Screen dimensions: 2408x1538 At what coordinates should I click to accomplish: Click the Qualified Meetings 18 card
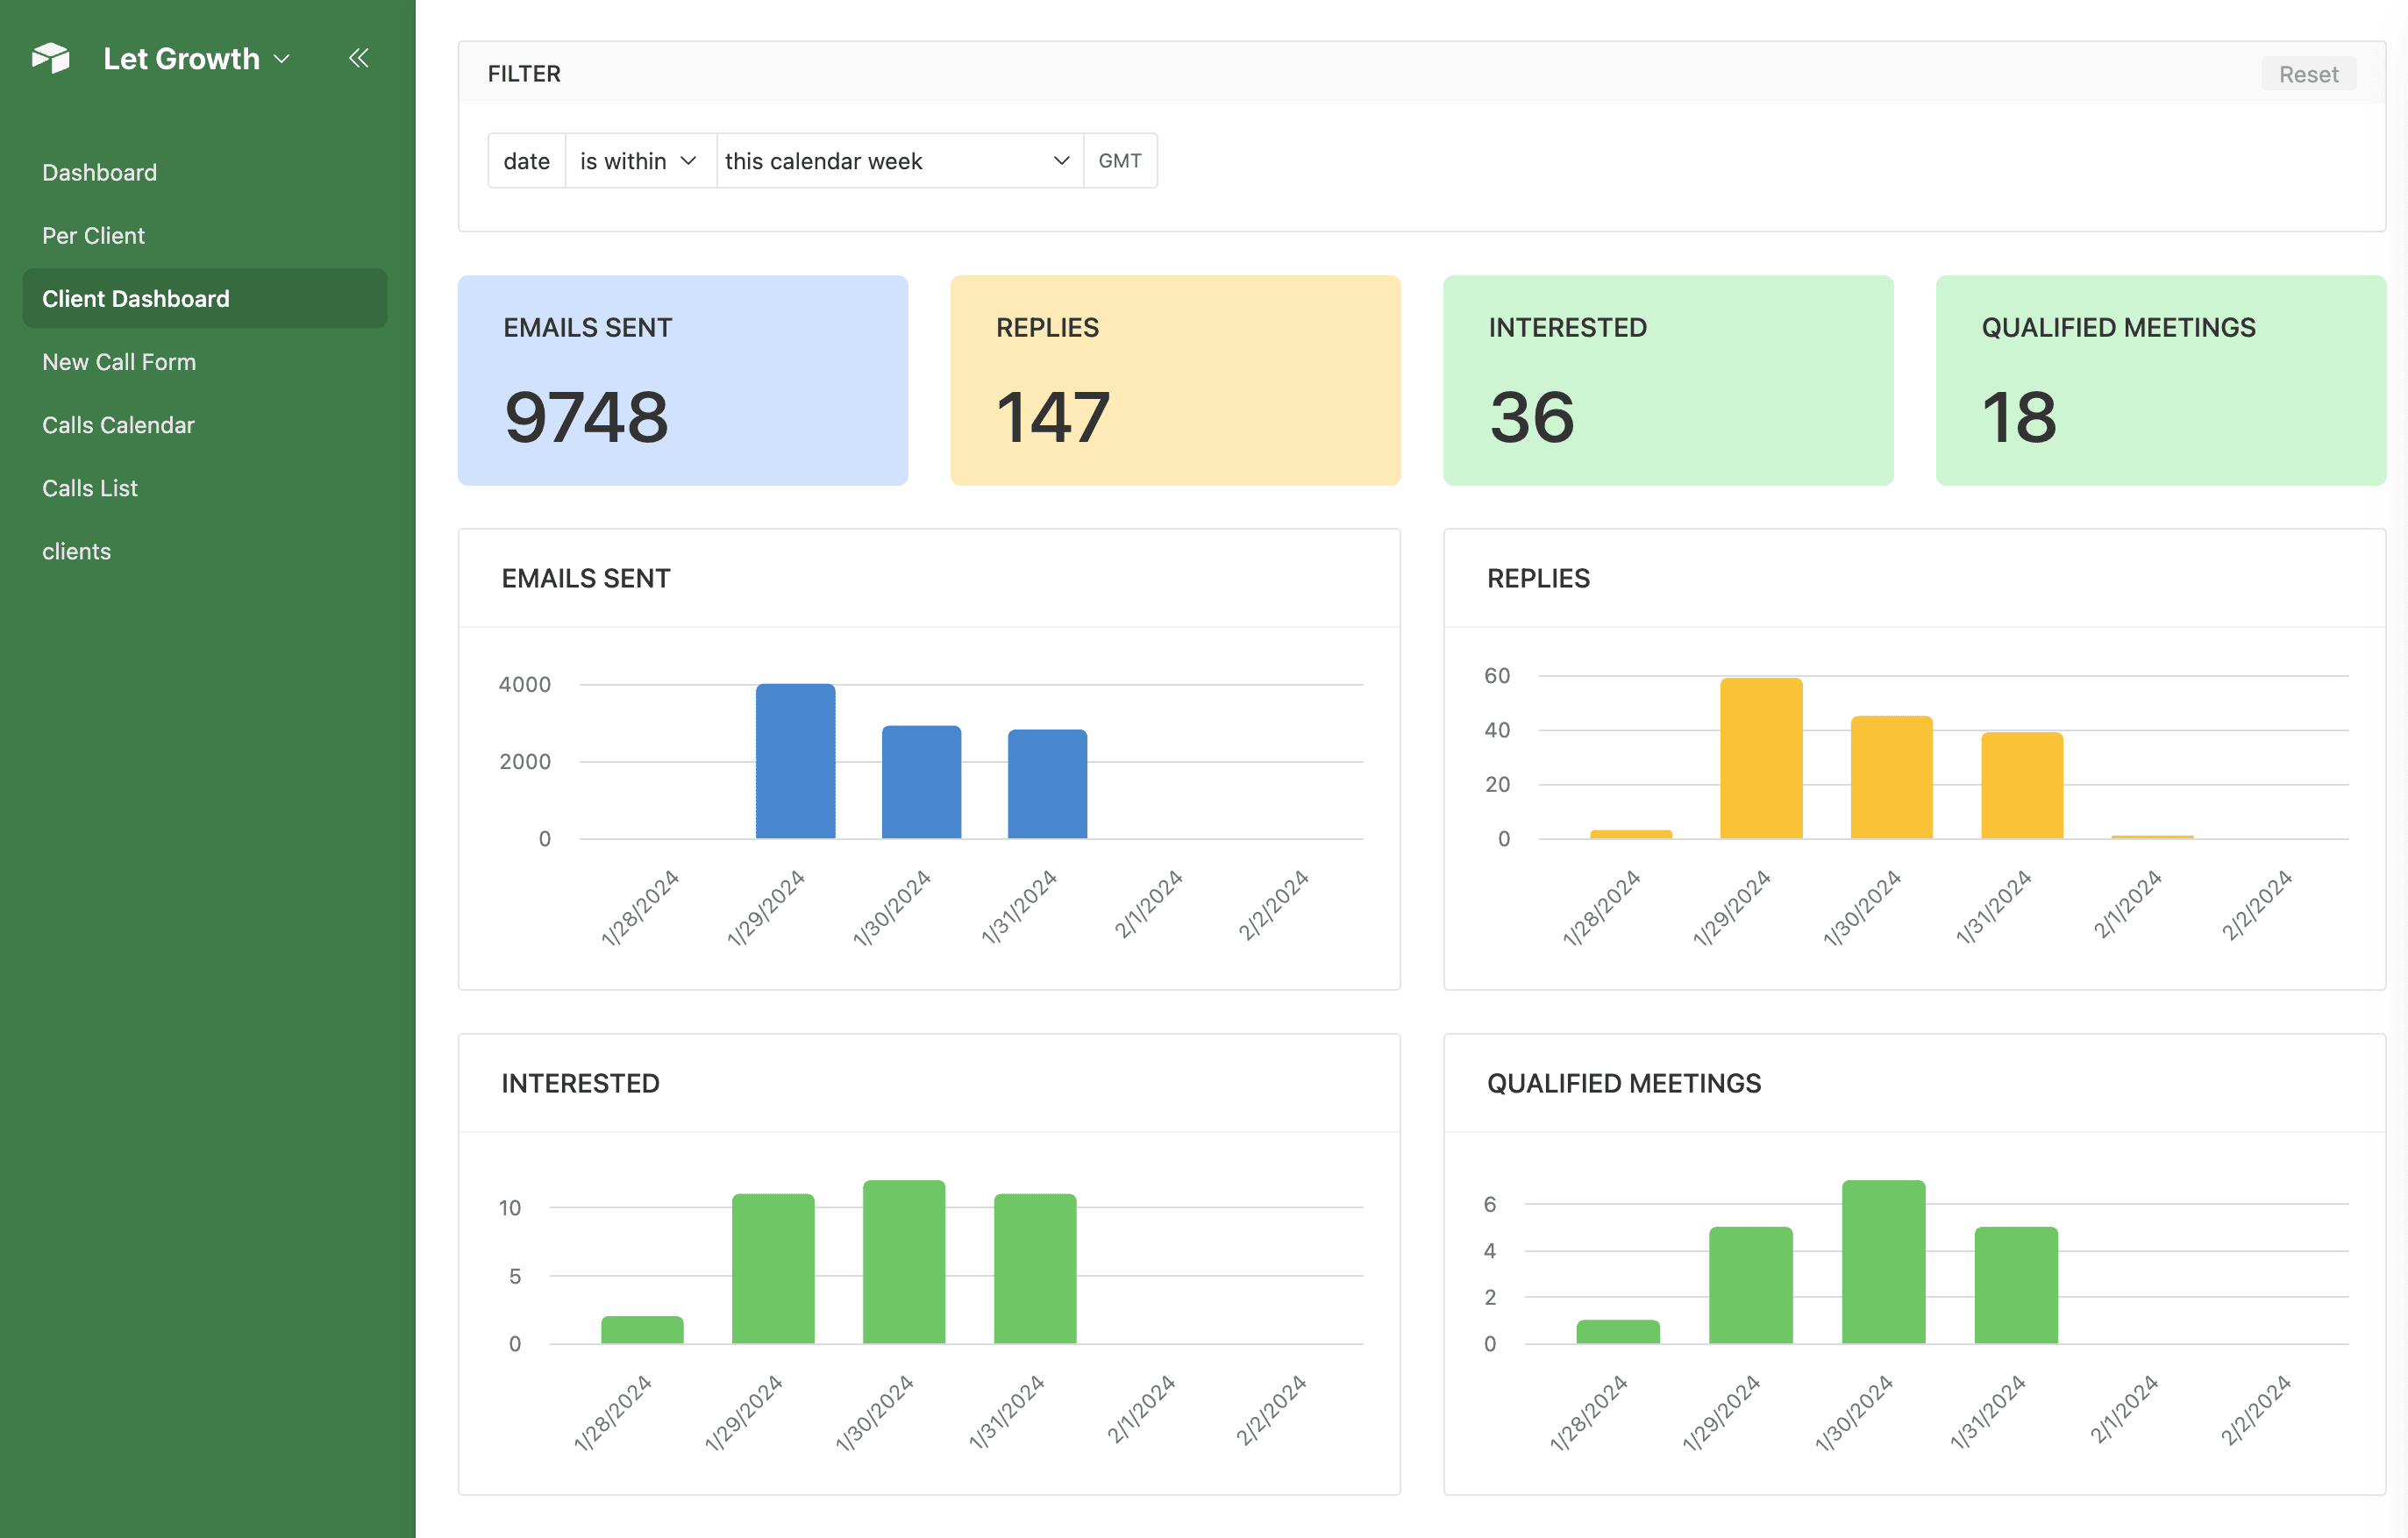pos(2160,380)
